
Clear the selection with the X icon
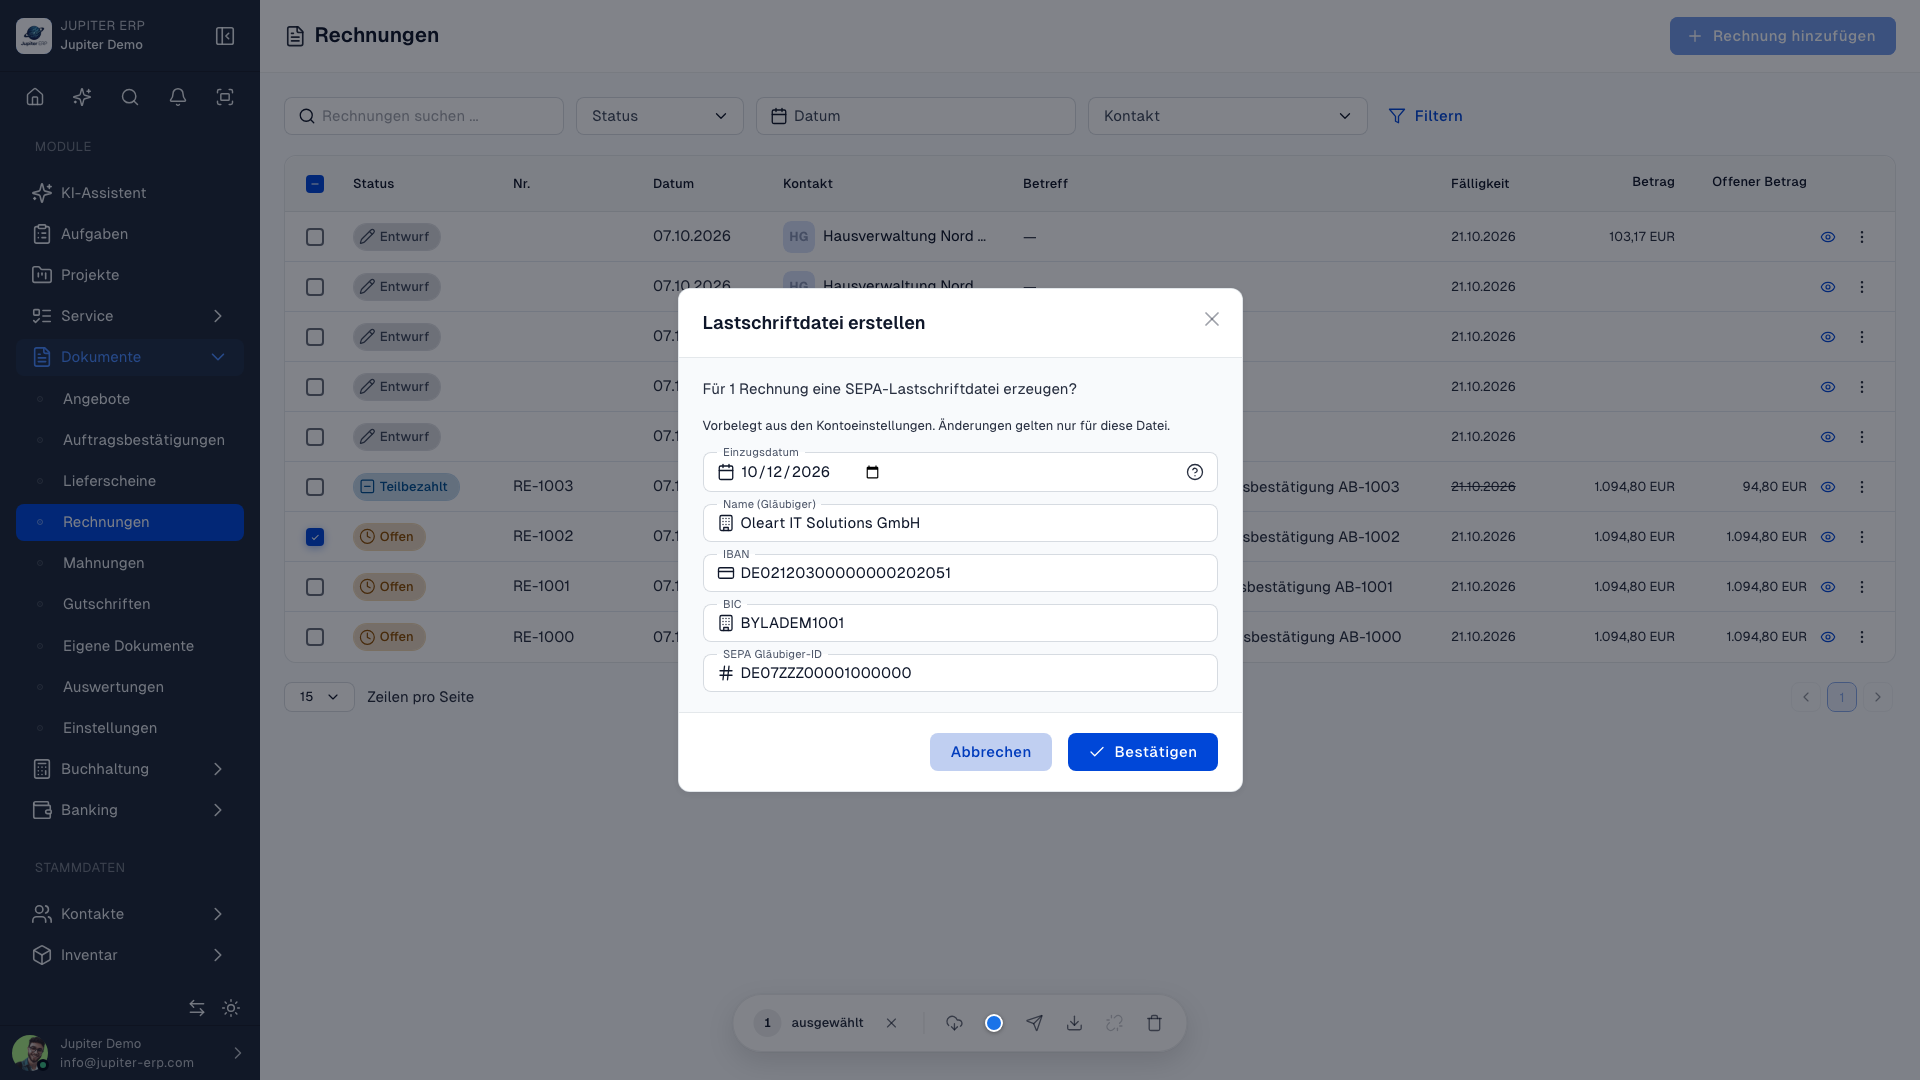click(891, 1023)
